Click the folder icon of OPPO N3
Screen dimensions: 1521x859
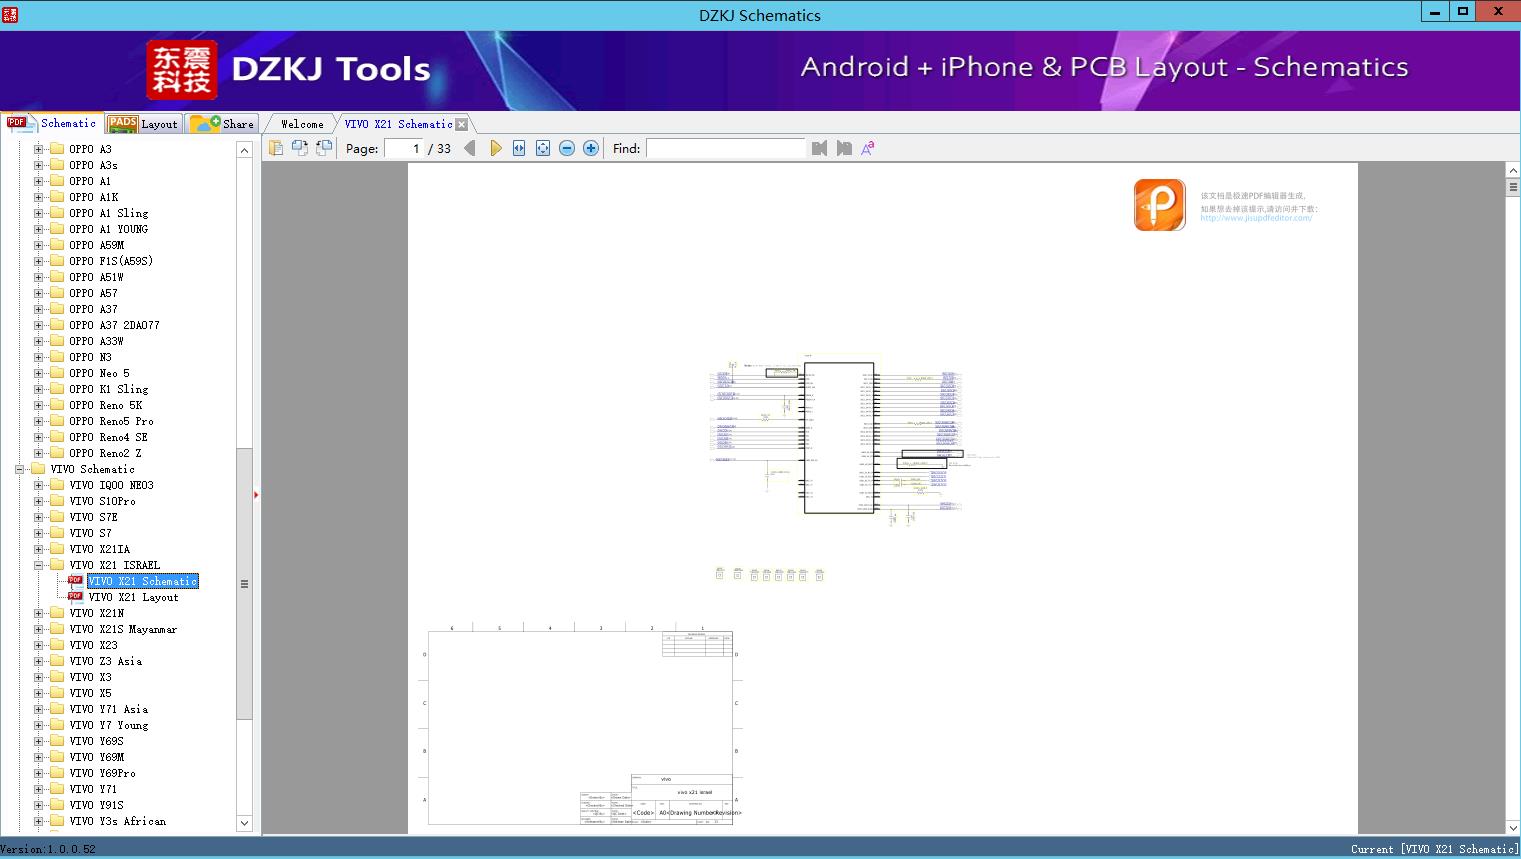coord(57,357)
